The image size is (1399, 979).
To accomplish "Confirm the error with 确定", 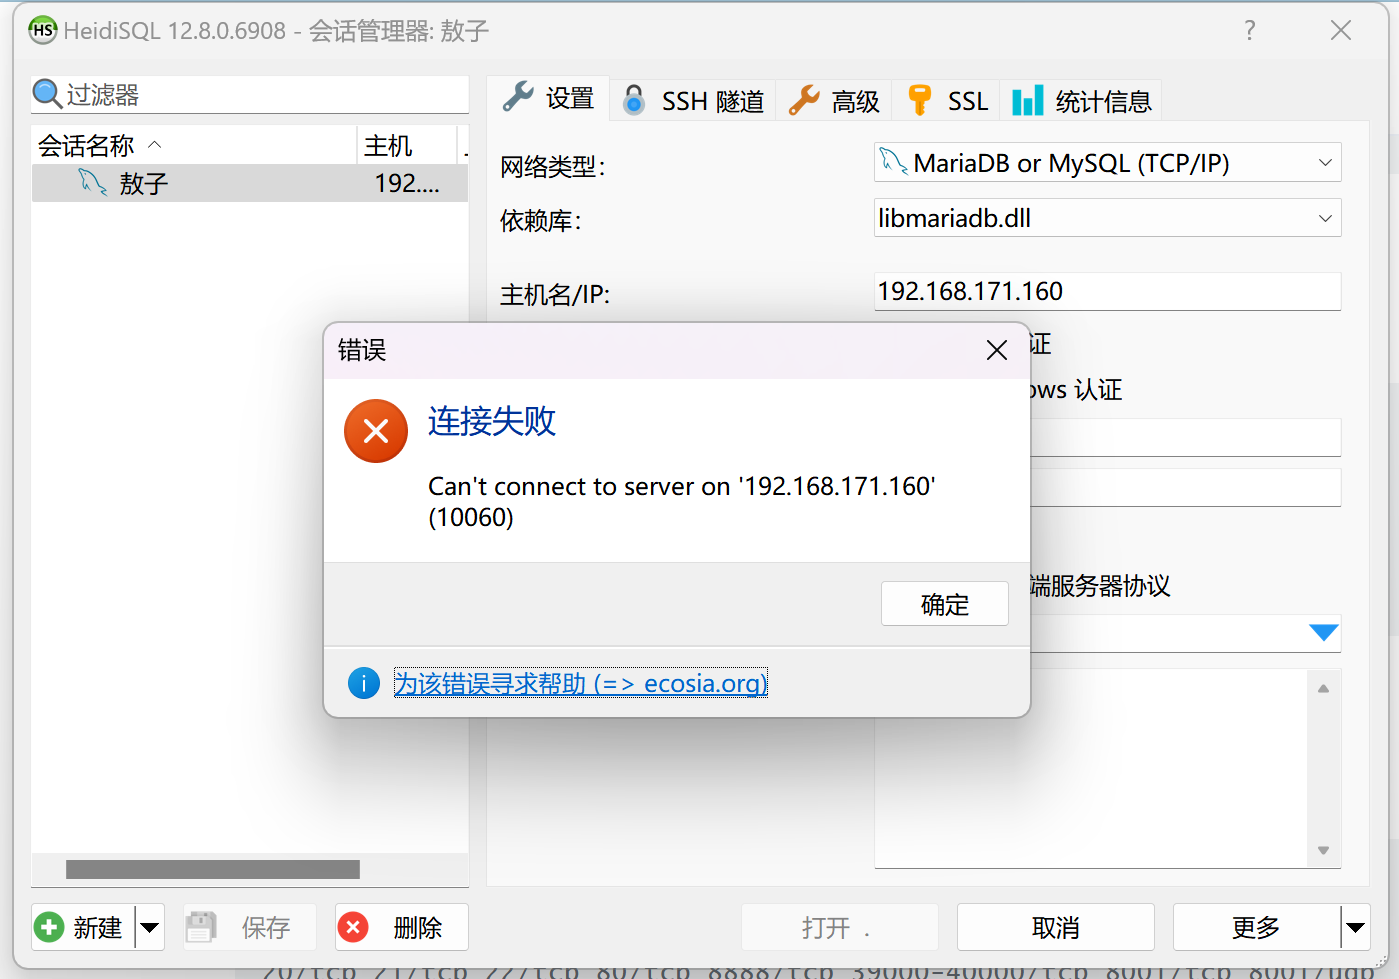I will 944,603.
